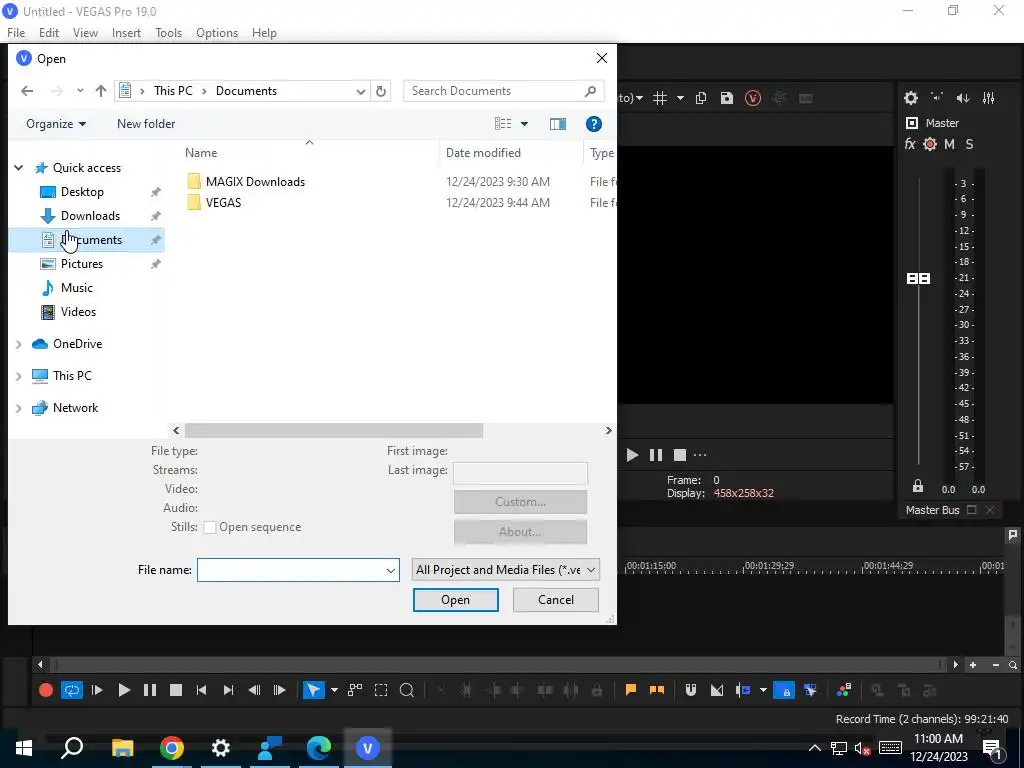Open Mixing Console faders icon

click(989, 98)
